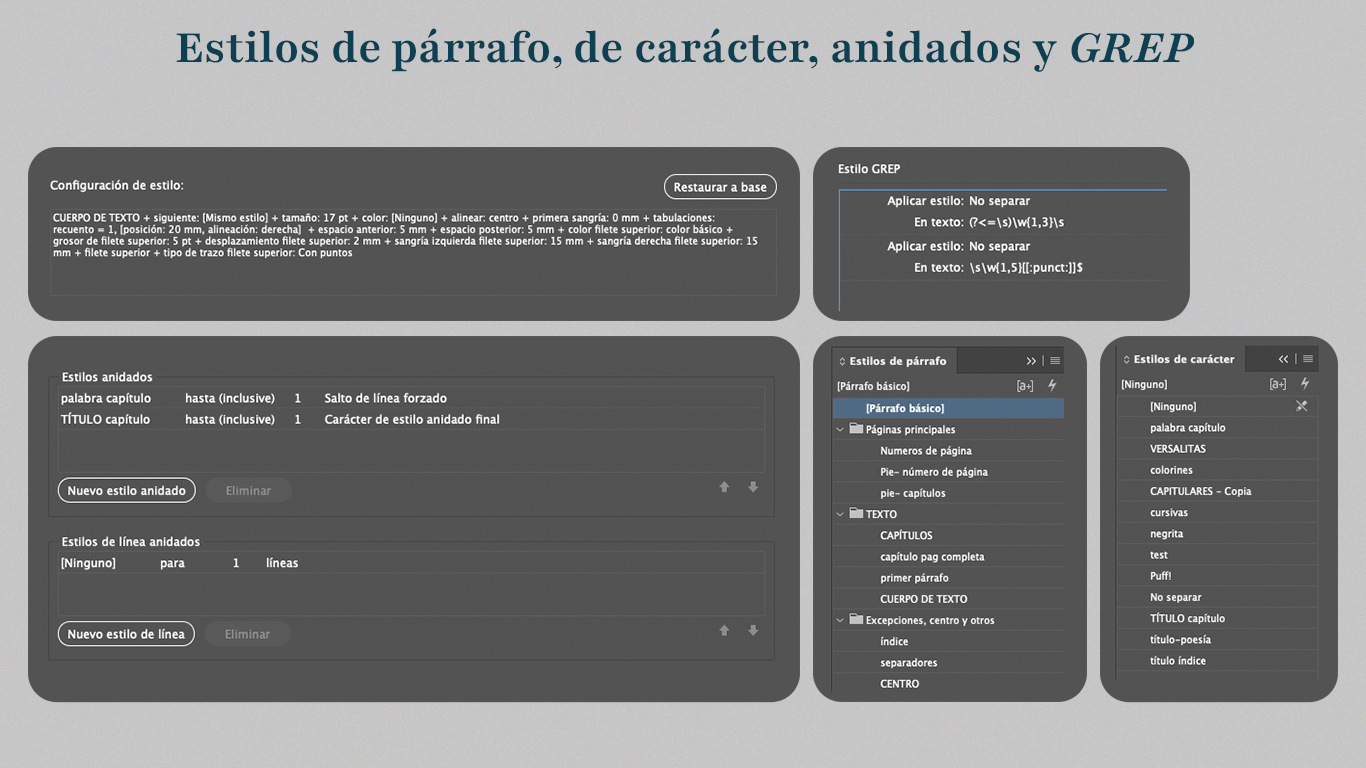Screen dimensions: 1366x768
Task: Switch to the Estilos de carácter tab
Action: 1183,359
